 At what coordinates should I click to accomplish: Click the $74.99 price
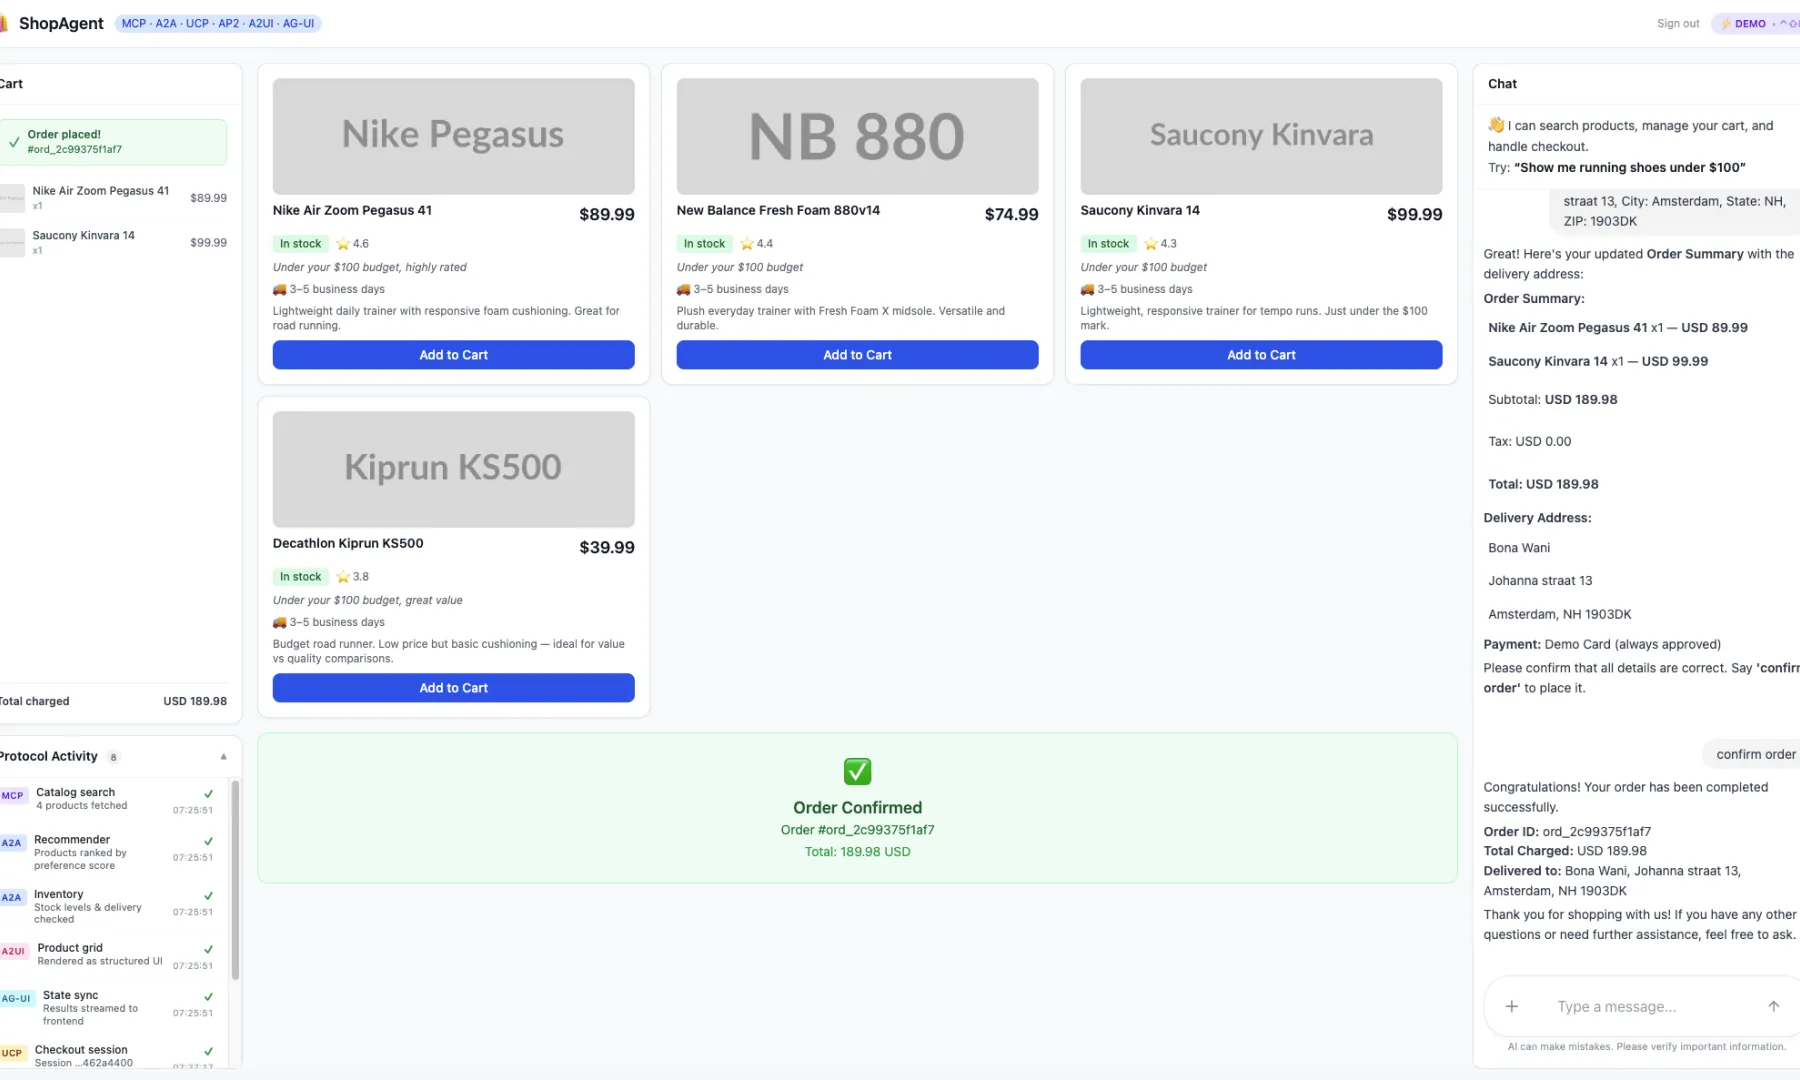click(1011, 214)
